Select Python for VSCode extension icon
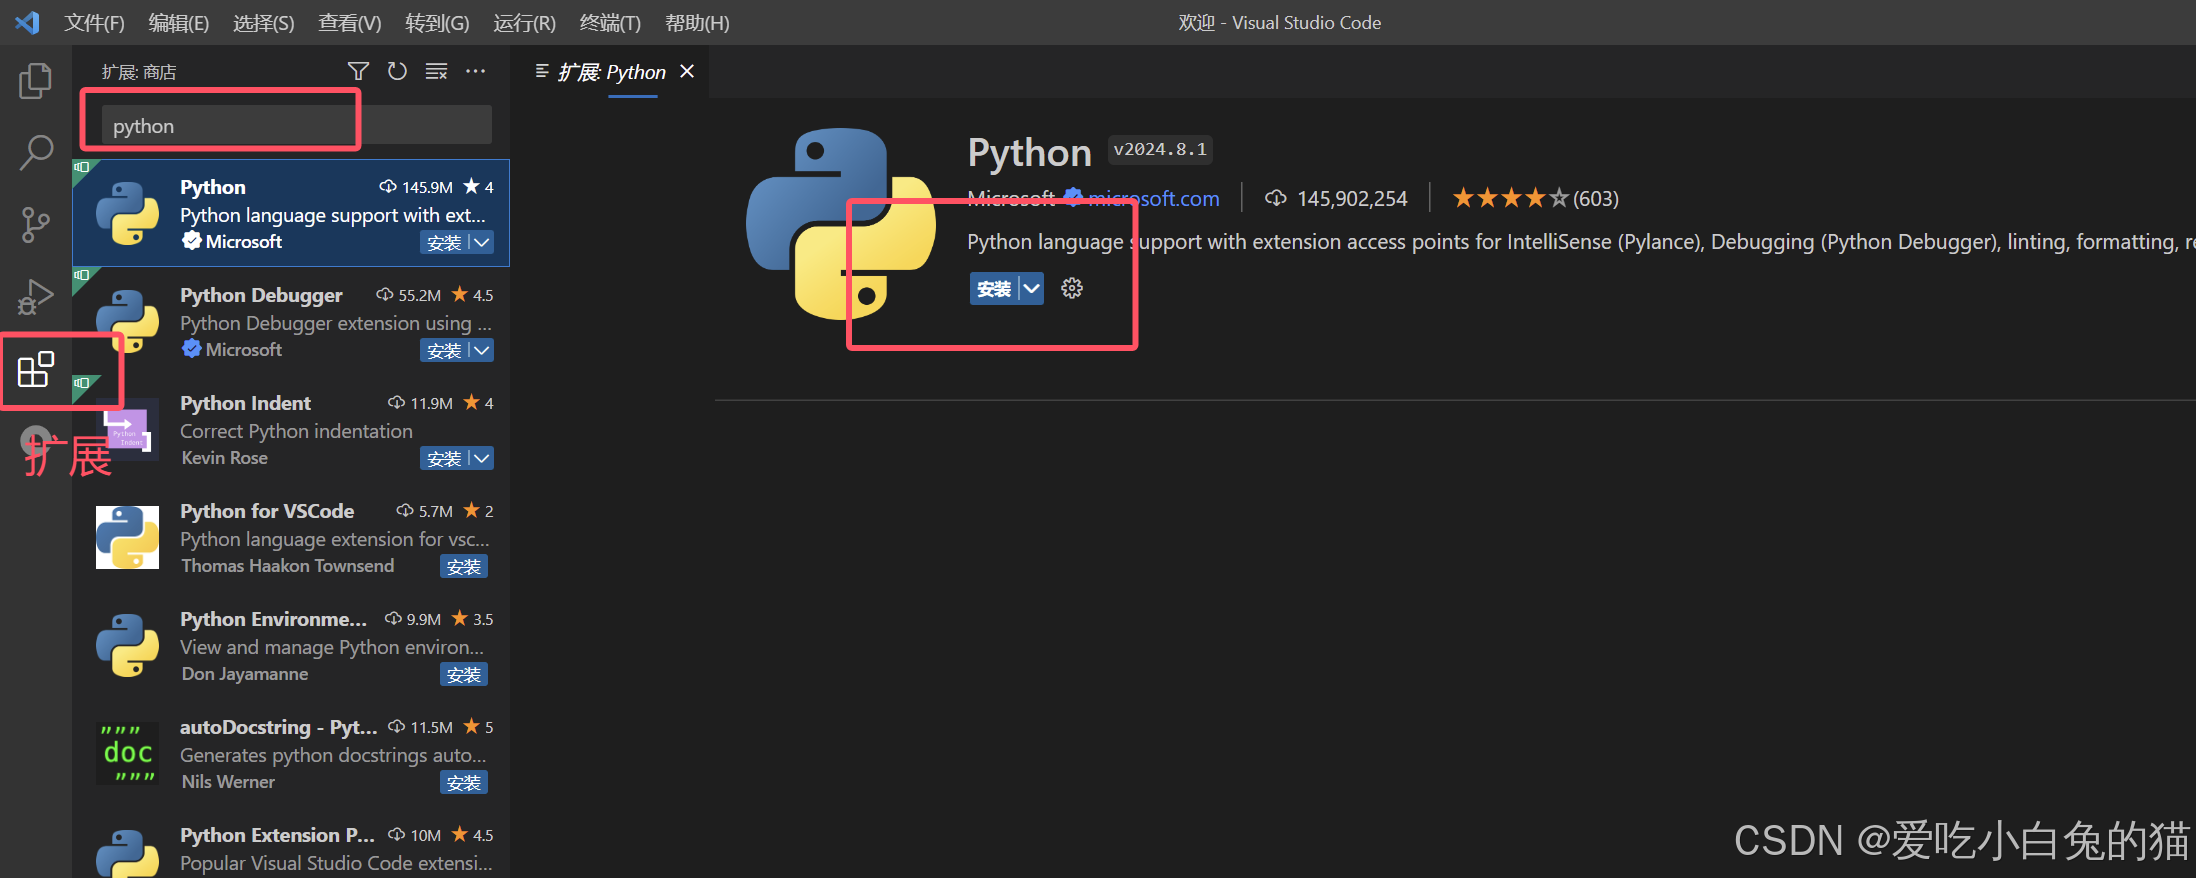Viewport: 2196px width, 878px height. tap(127, 538)
